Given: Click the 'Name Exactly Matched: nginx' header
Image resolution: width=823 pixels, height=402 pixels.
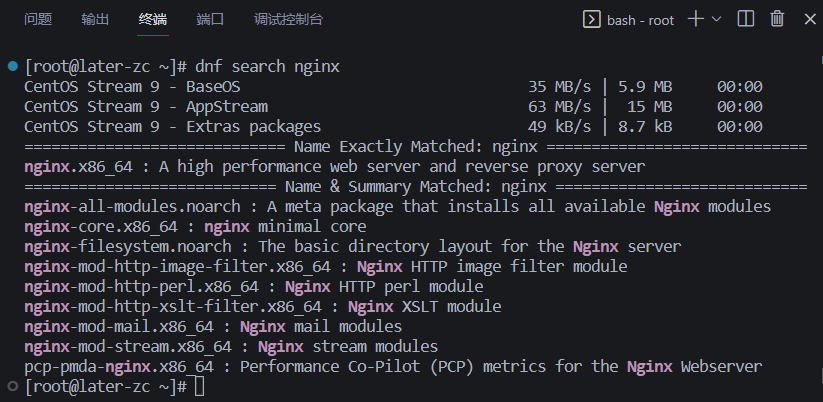Looking at the screenshot, I should tap(416, 146).
